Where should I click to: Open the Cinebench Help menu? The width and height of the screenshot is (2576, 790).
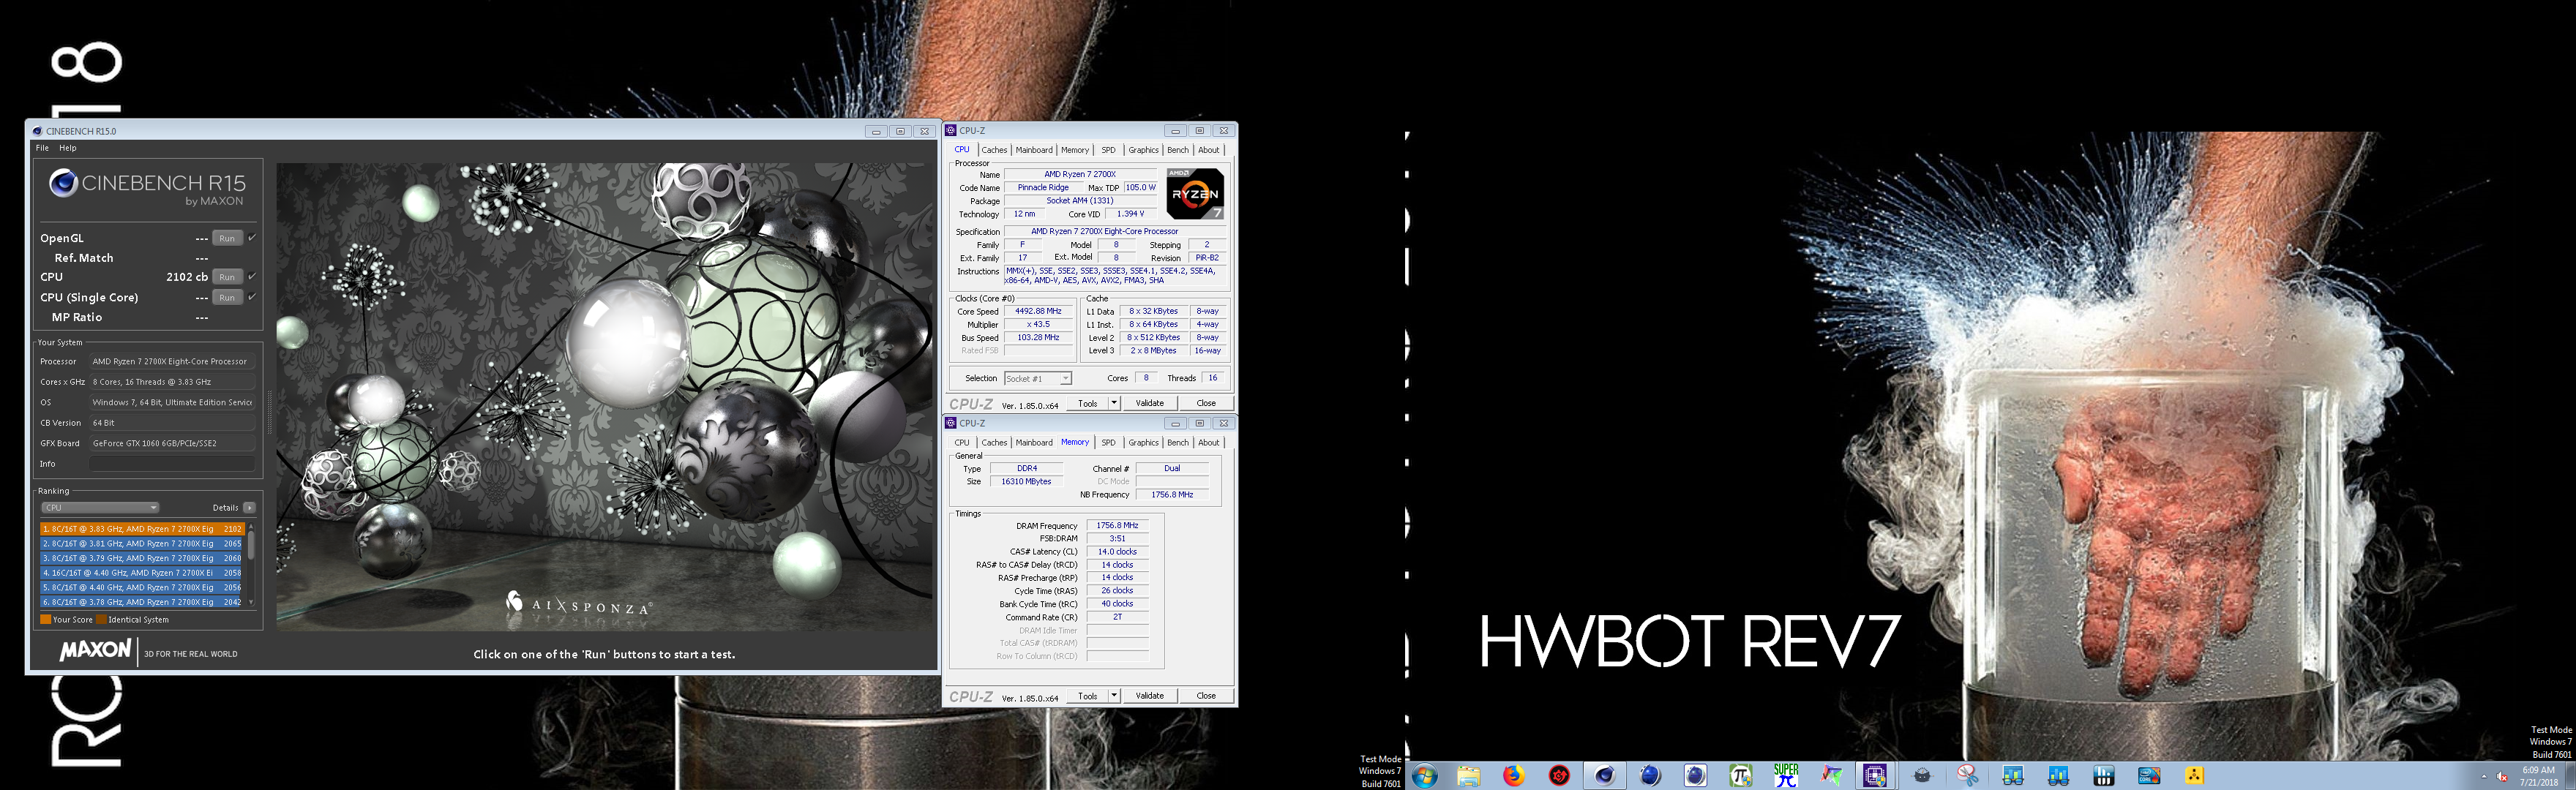[x=68, y=148]
